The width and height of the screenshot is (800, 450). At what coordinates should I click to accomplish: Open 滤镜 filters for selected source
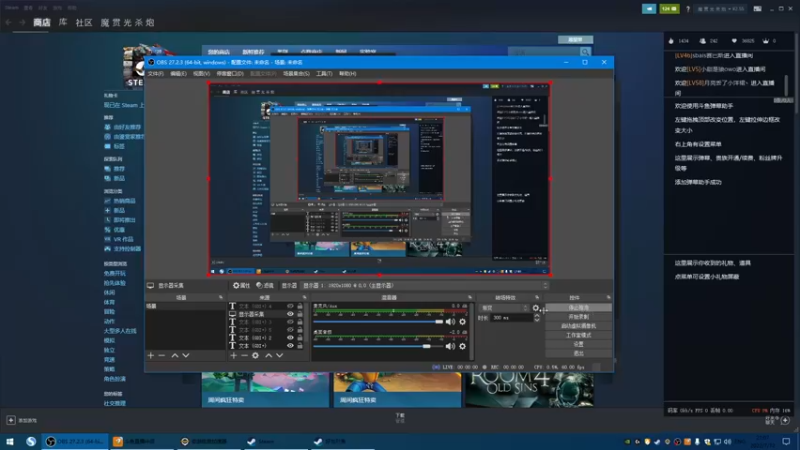[265, 286]
